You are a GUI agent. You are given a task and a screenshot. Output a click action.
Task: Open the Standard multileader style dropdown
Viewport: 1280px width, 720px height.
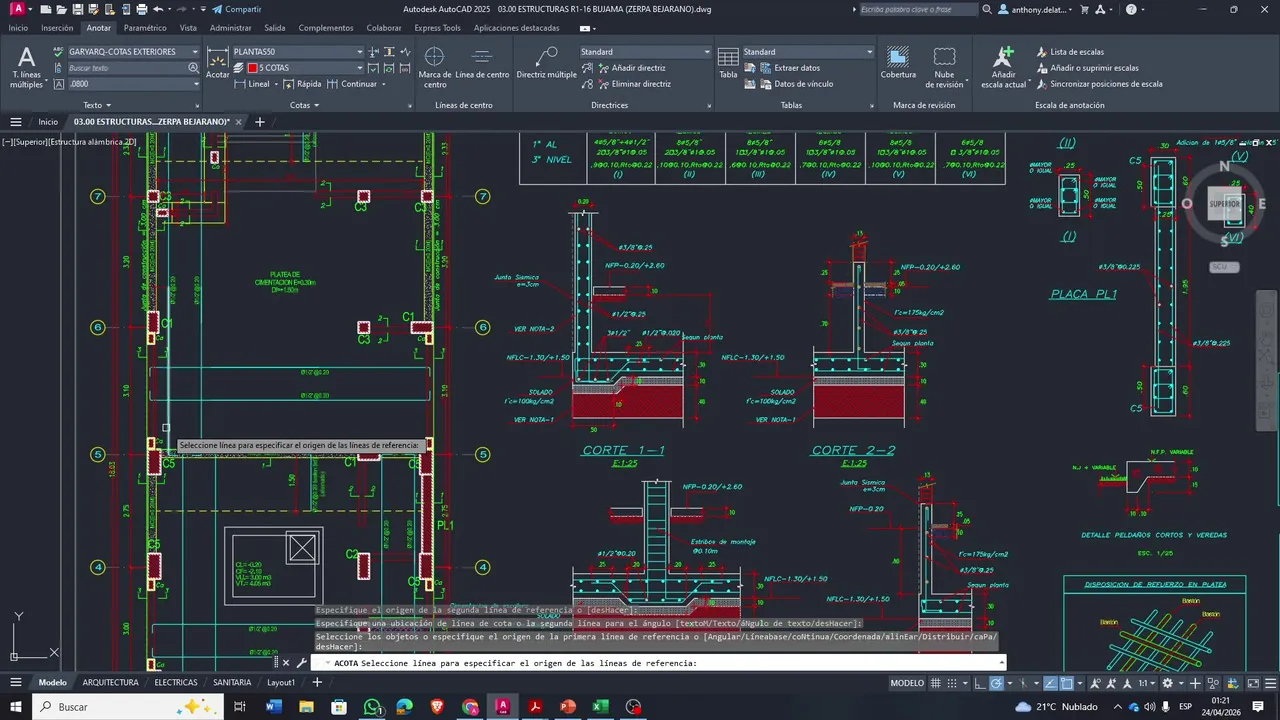707,52
